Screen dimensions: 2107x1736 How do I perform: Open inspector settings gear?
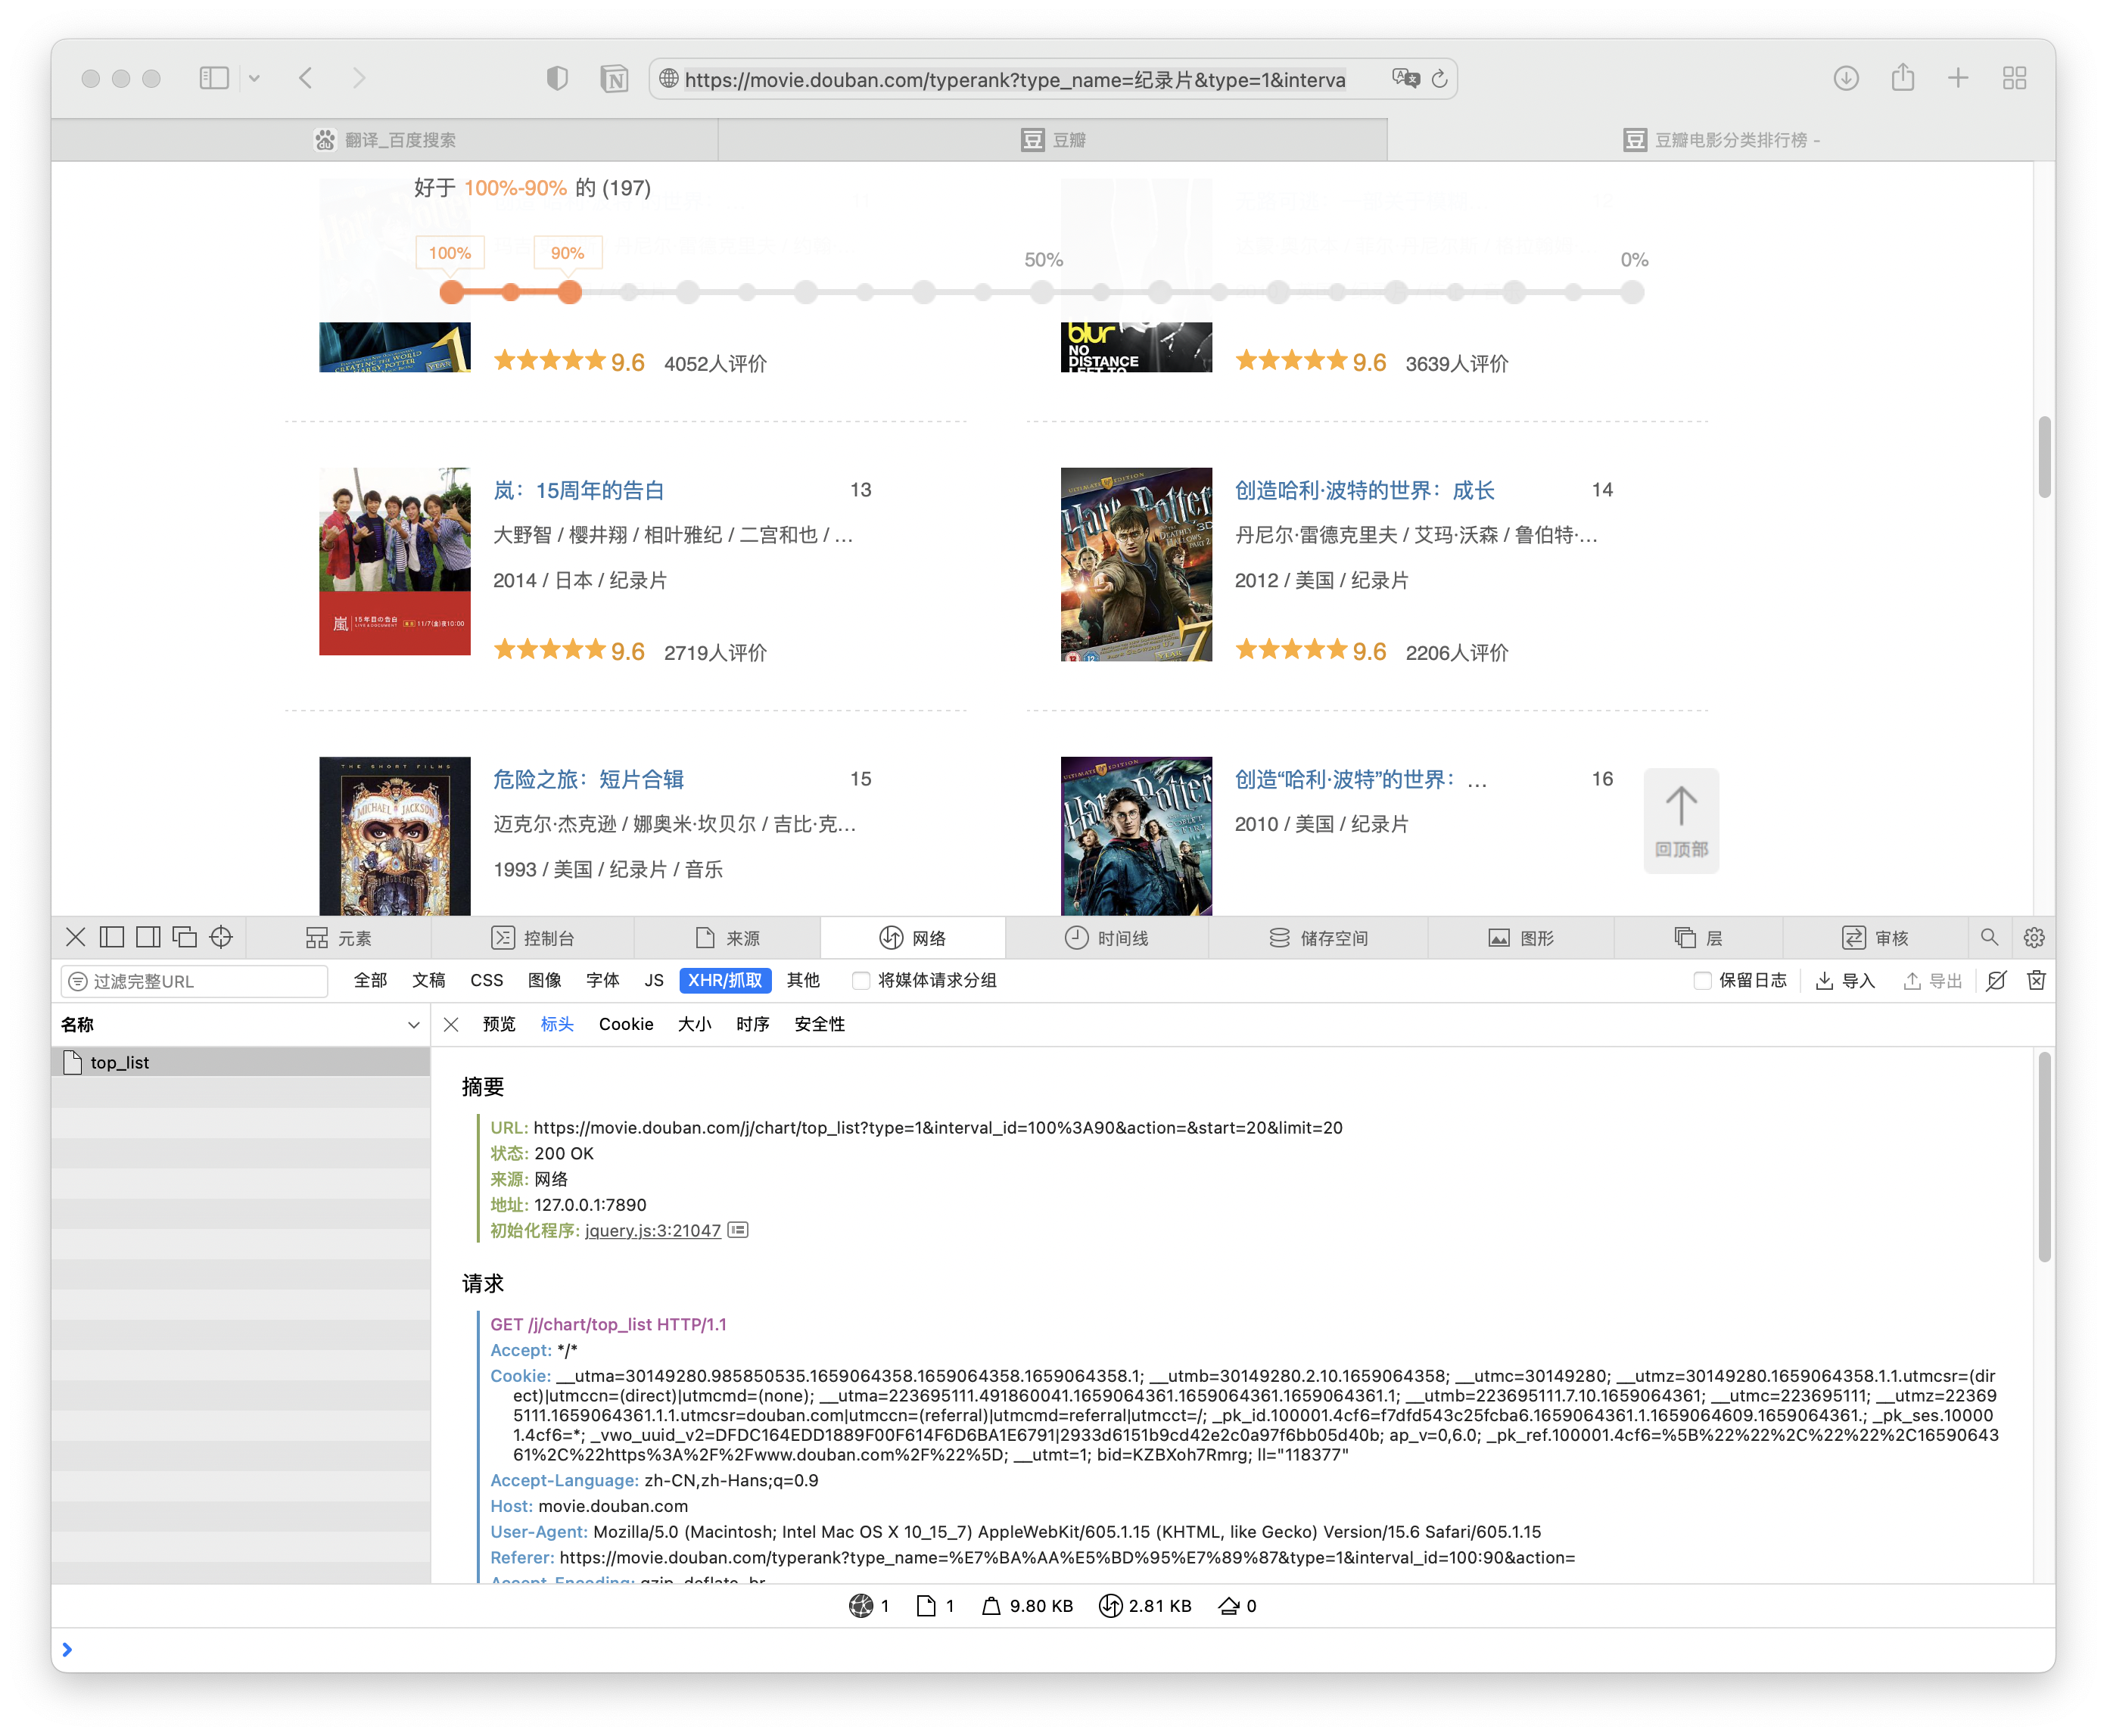pyautogui.click(x=2034, y=937)
